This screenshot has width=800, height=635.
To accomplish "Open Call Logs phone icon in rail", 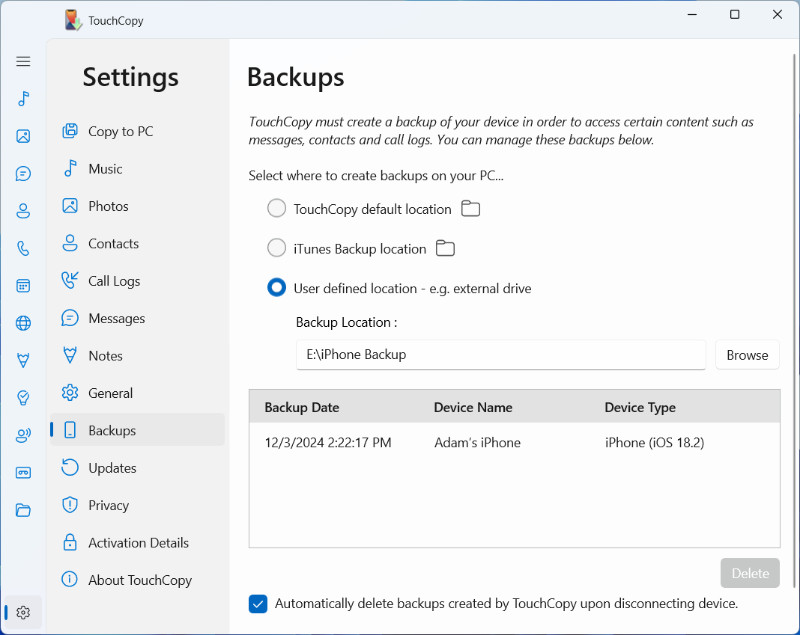I will (x=23, y=248).
